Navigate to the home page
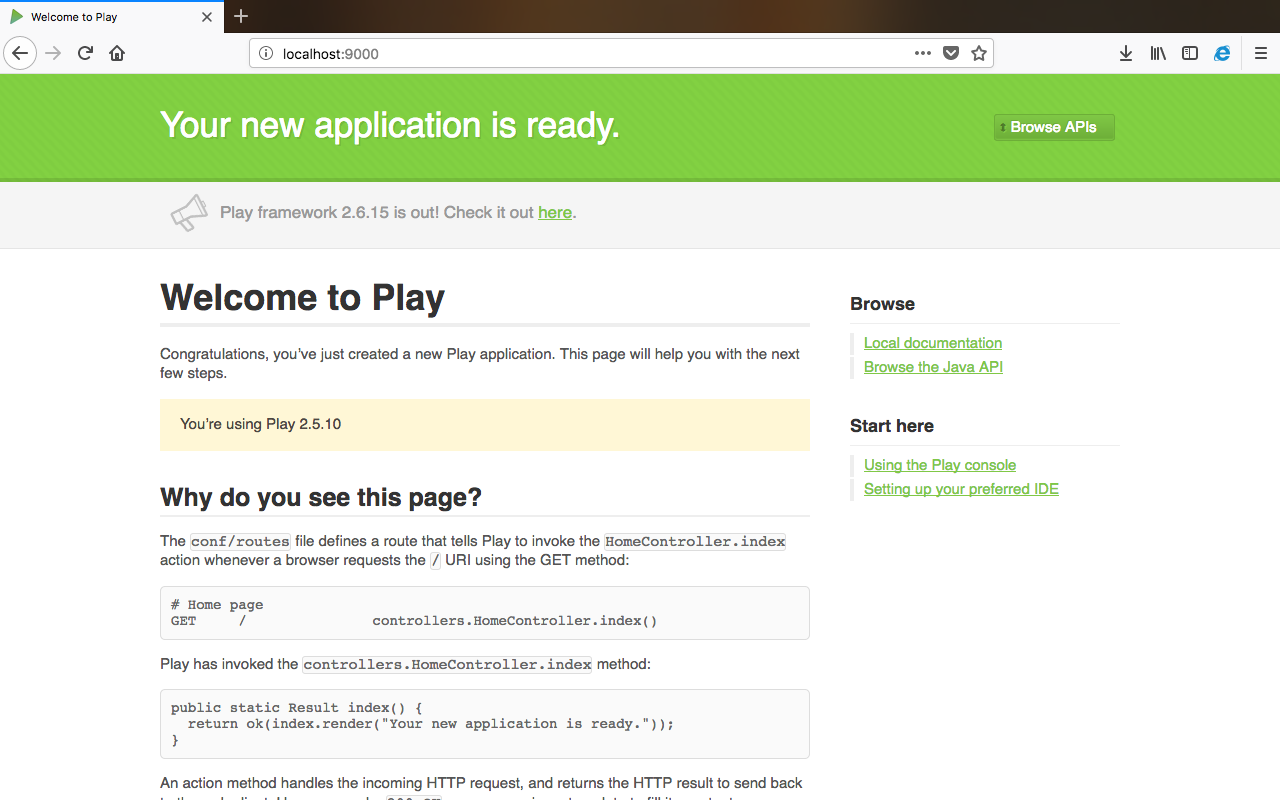The image size is (1280, 800). click(116, 53)
